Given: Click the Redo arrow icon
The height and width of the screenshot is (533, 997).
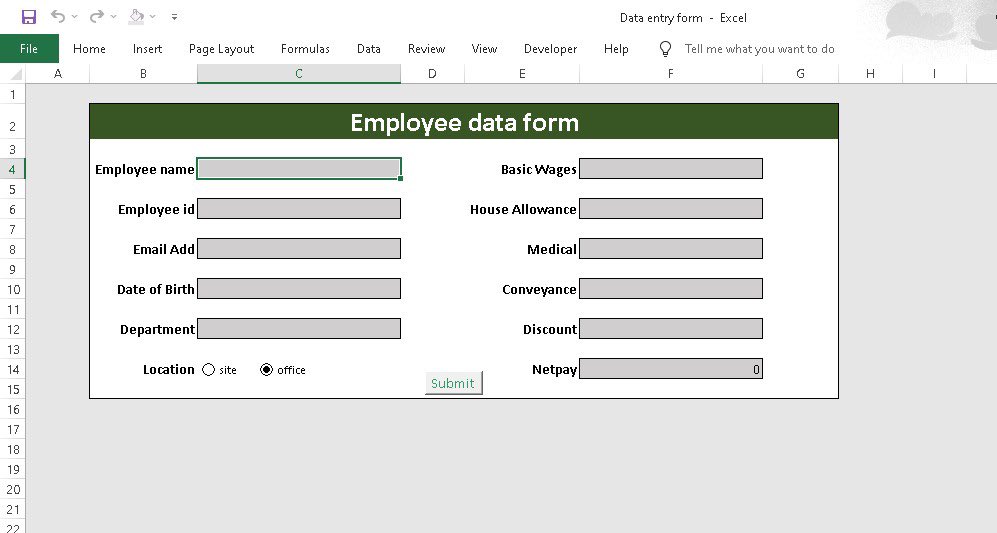Looking at the screenshot, I should pyautogui.click(x=96, y=17).
